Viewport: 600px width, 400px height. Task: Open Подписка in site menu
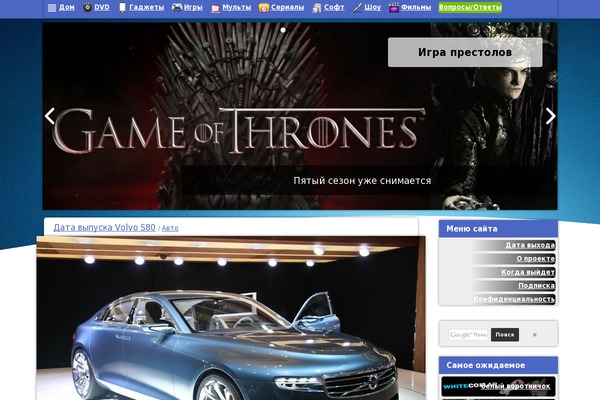coord(536,286)
